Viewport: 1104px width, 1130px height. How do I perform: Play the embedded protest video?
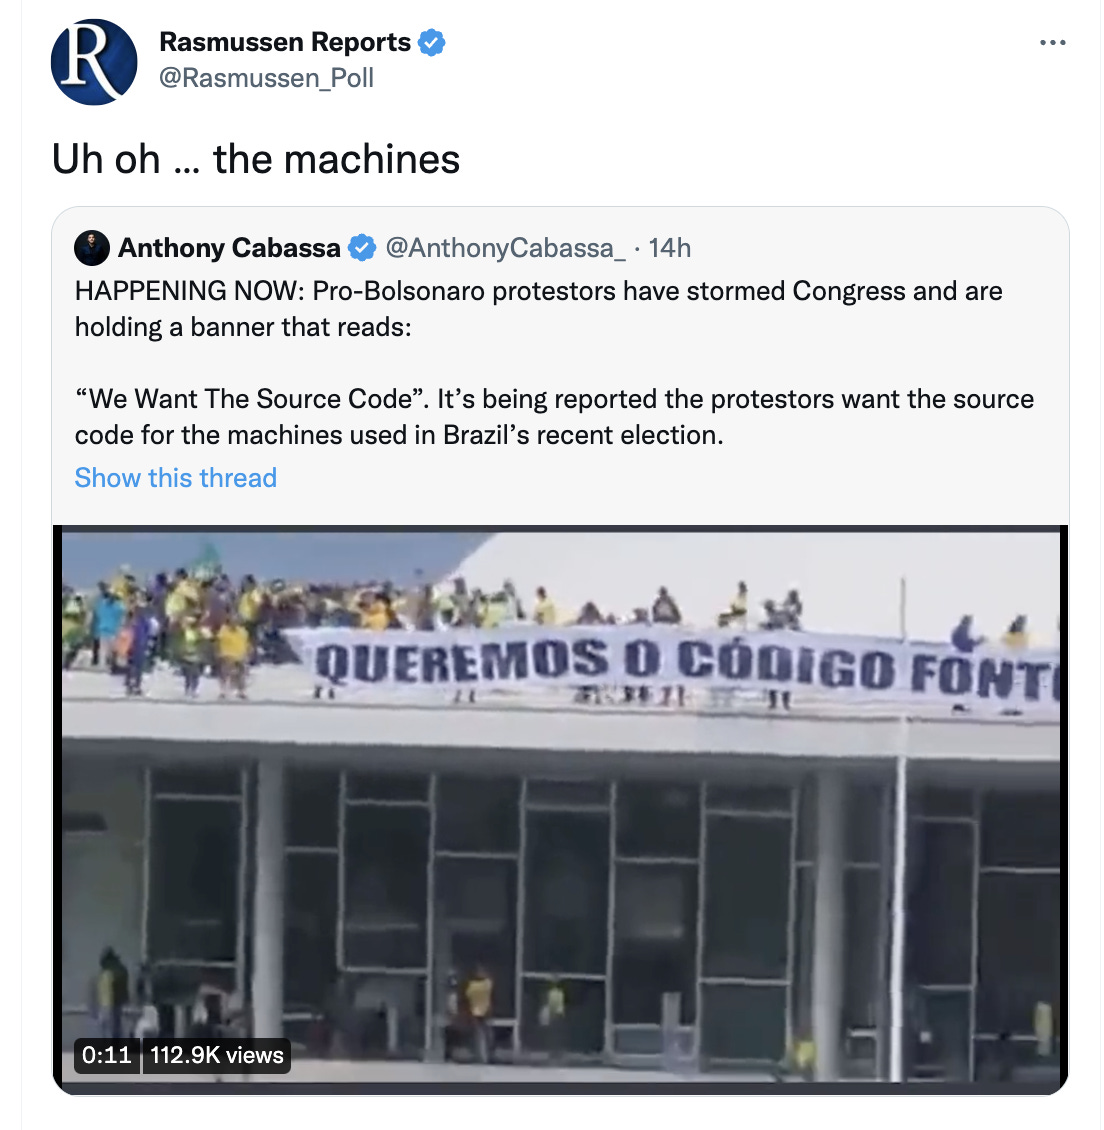[x=560, y=809]
